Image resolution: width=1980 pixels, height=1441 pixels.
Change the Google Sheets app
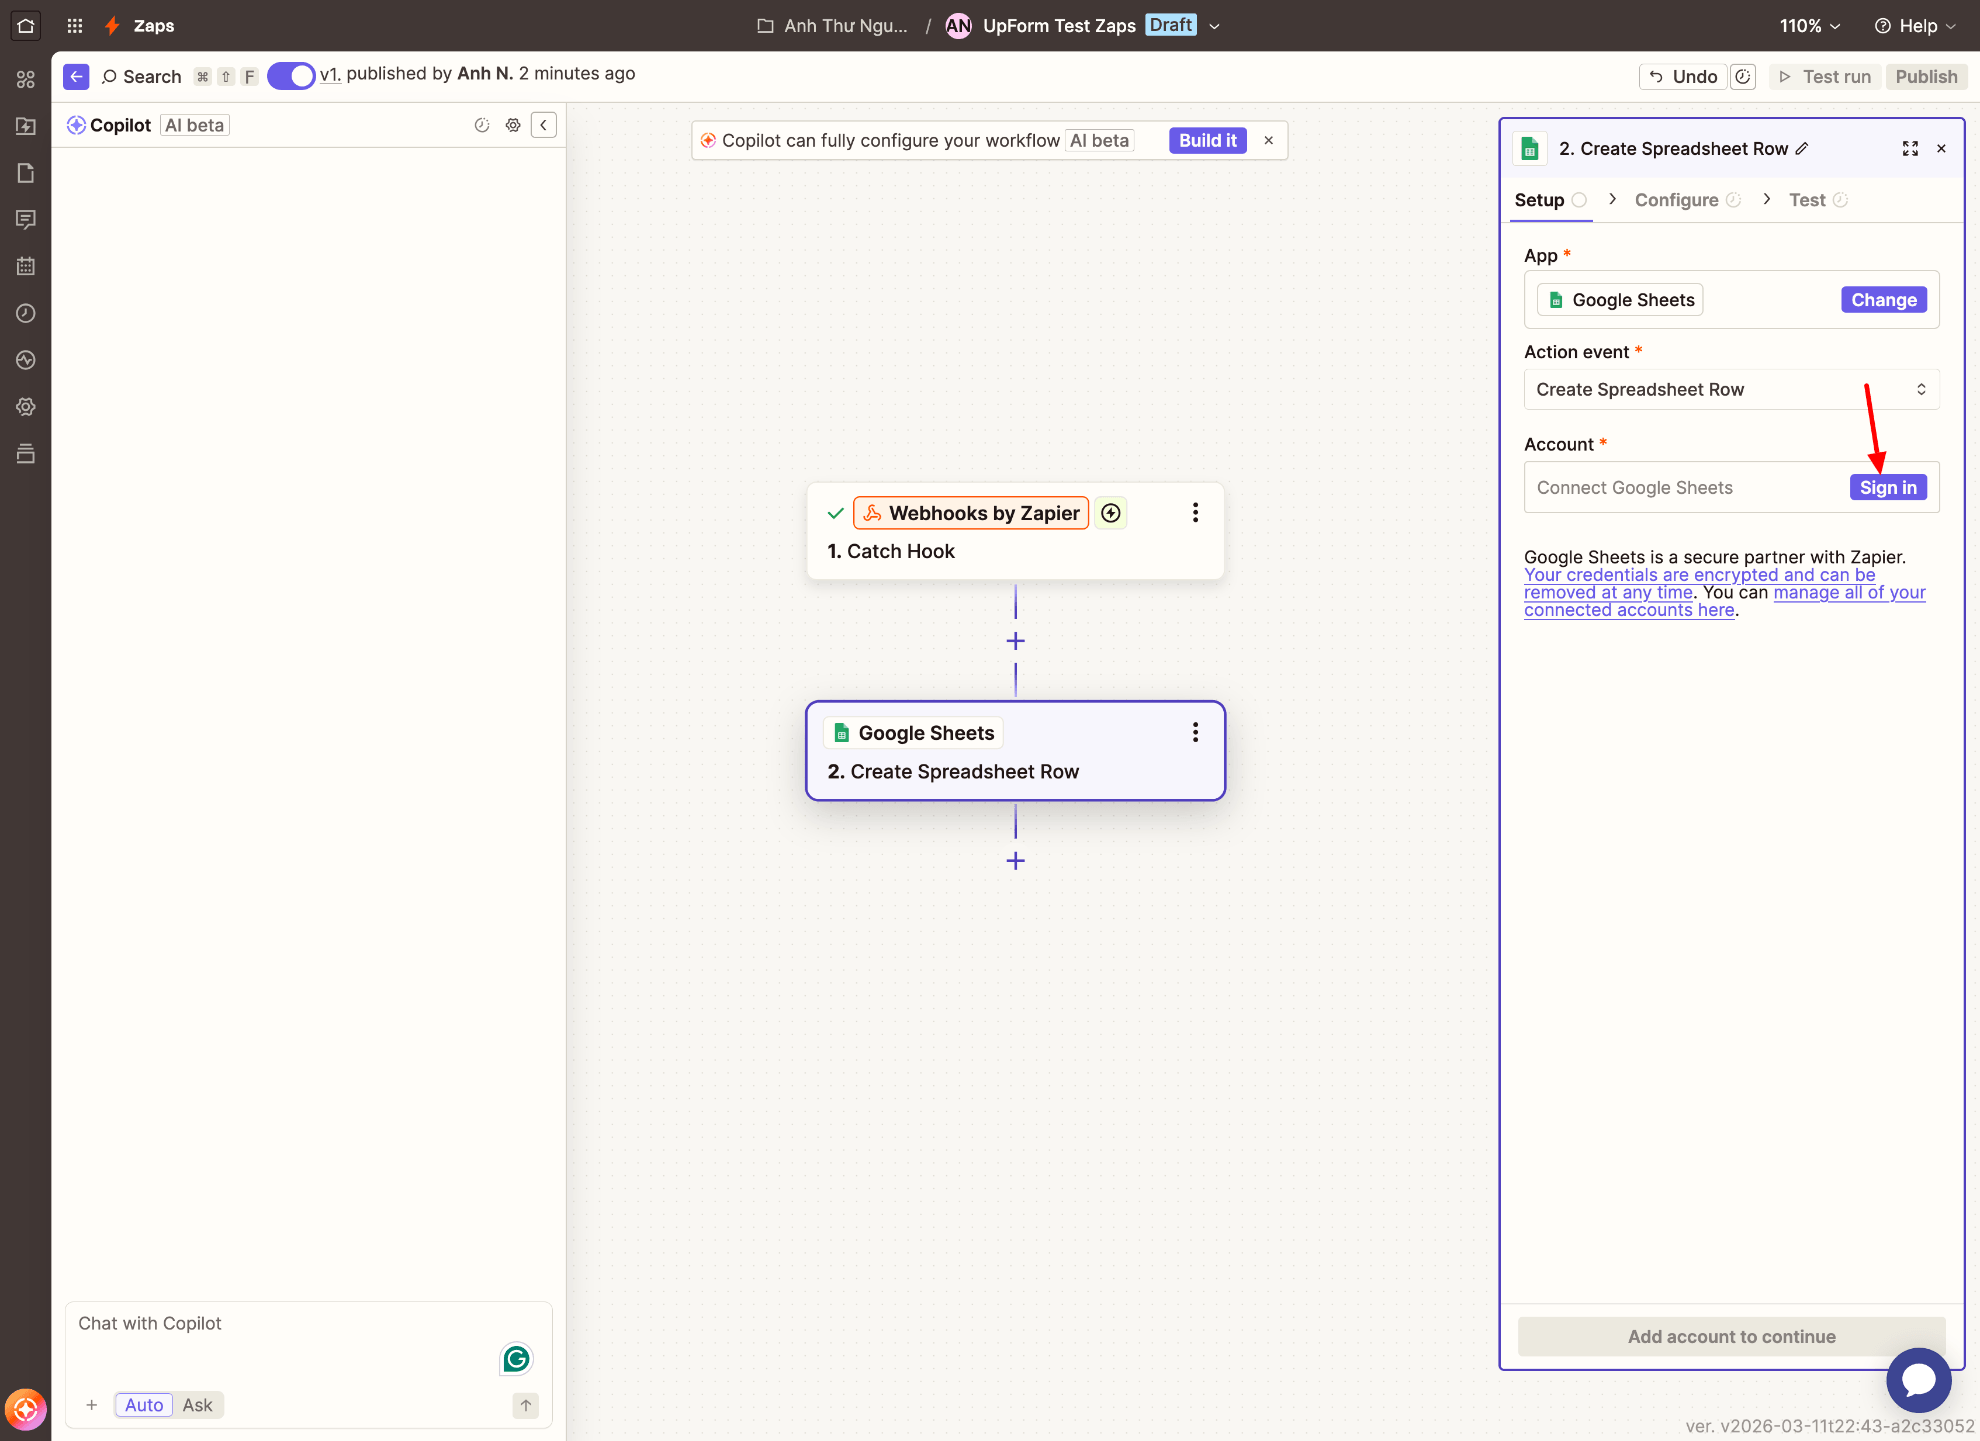(x=1884, y=300)
